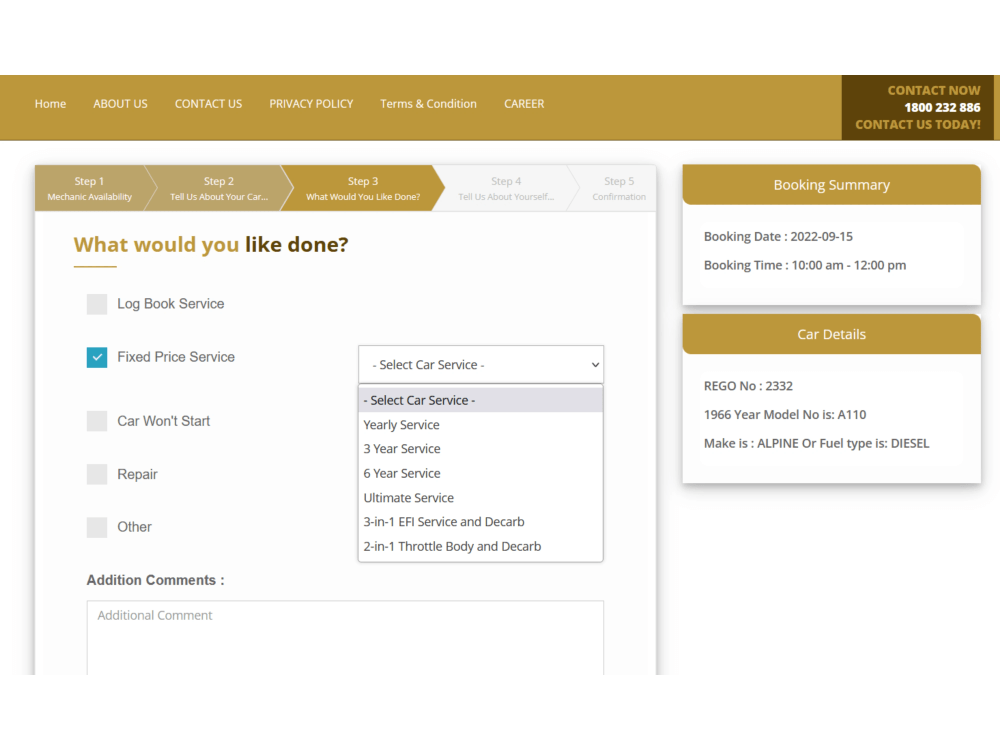This screenshot has height=750, width=1000.
Task: Jump to Step 5 Confirmation
Action: click(619, 188)
